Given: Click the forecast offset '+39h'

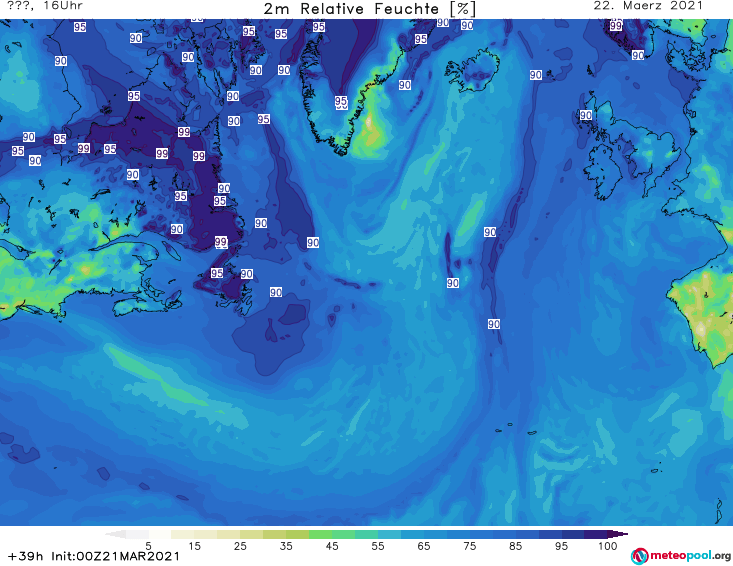Looking at the screenshot, I should pos(25,556).
